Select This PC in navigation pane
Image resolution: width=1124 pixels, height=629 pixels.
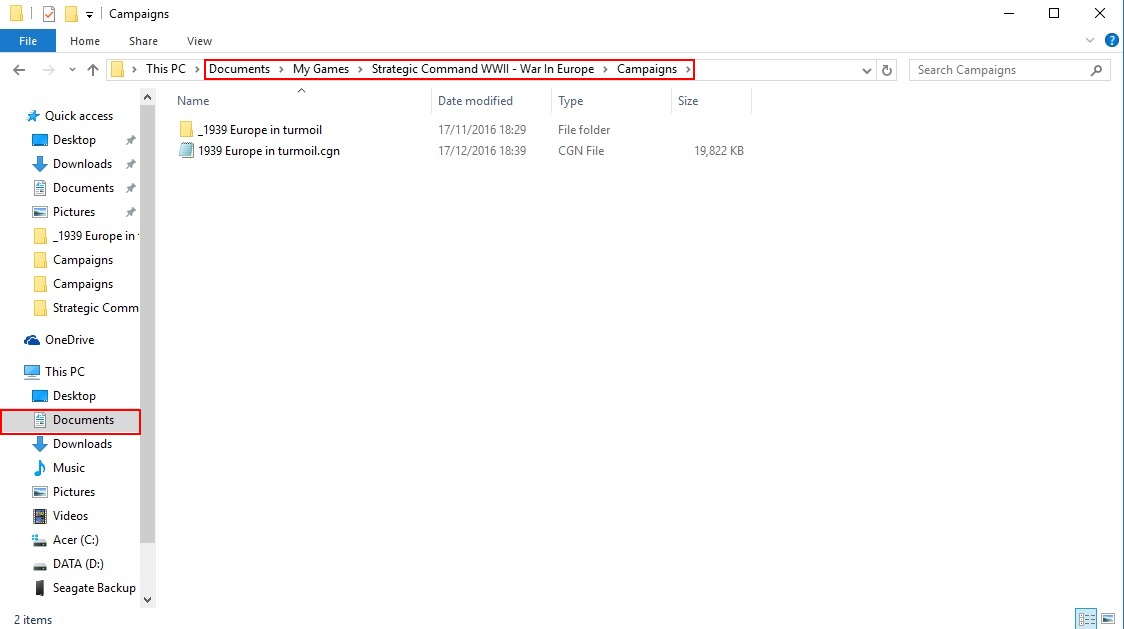65,372
